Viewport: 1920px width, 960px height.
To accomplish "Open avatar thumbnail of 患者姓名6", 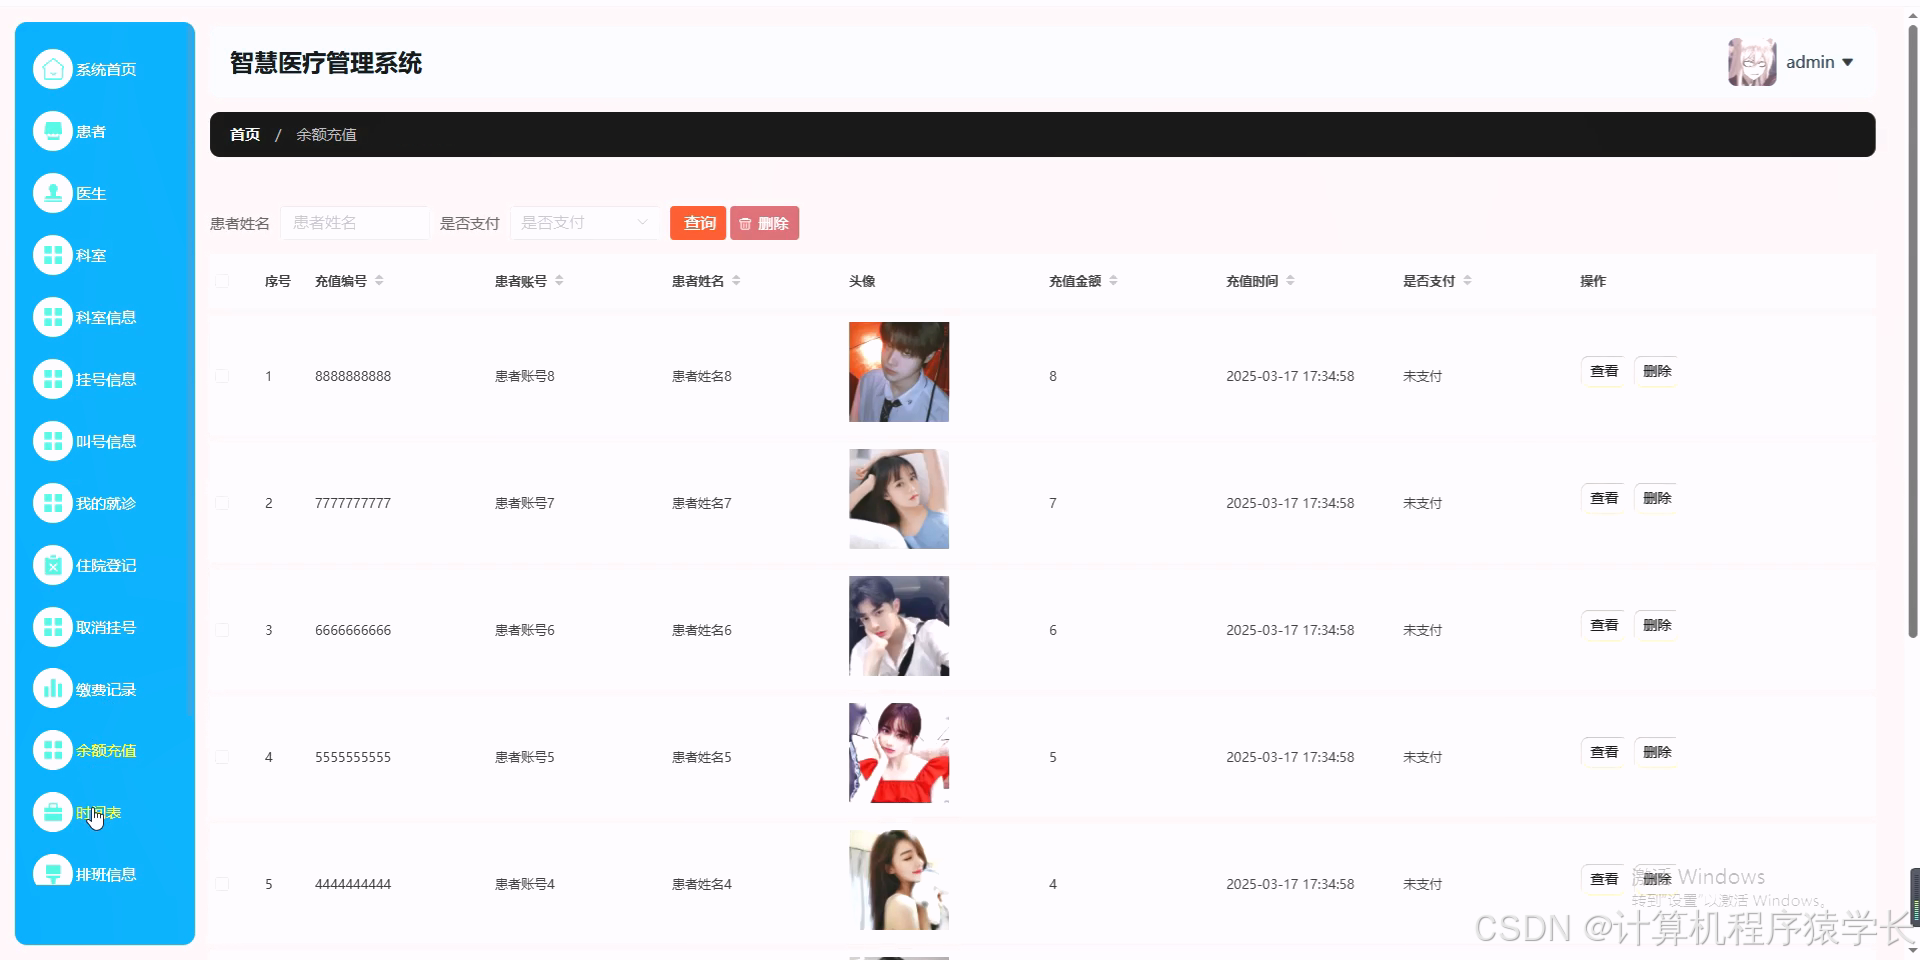I will (899, 626).
